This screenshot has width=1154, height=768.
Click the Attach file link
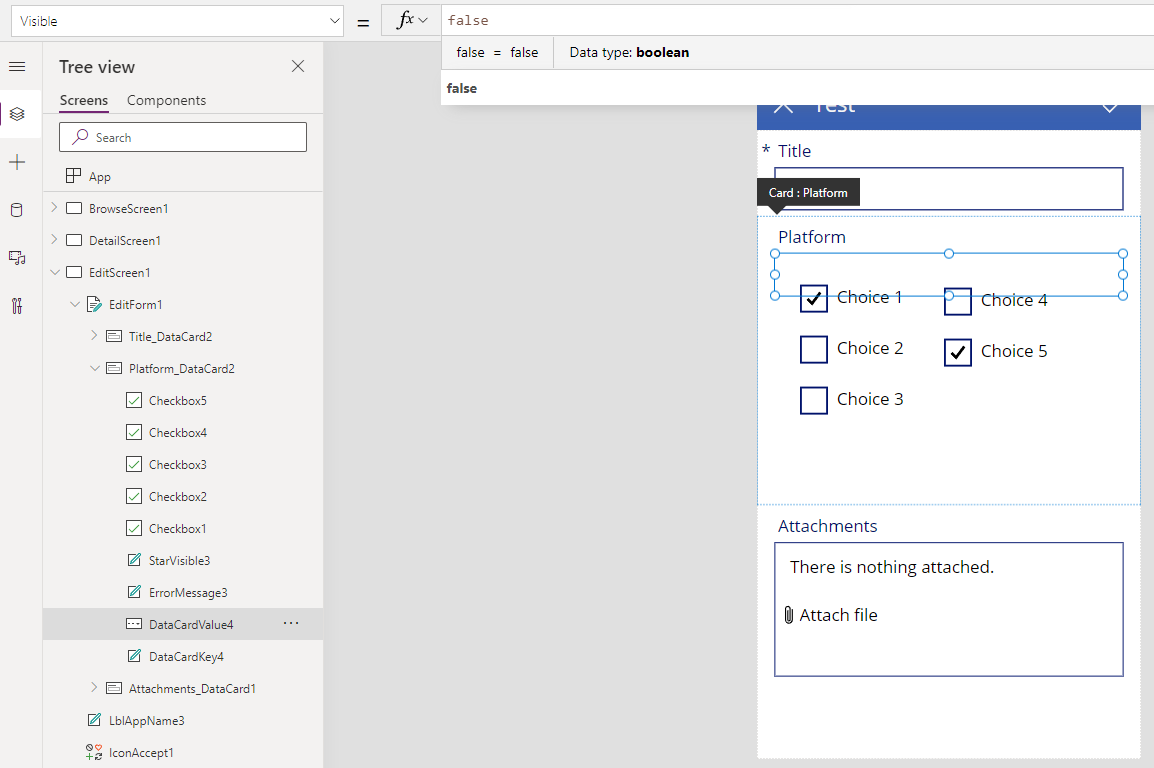click(x=837, y=614)
